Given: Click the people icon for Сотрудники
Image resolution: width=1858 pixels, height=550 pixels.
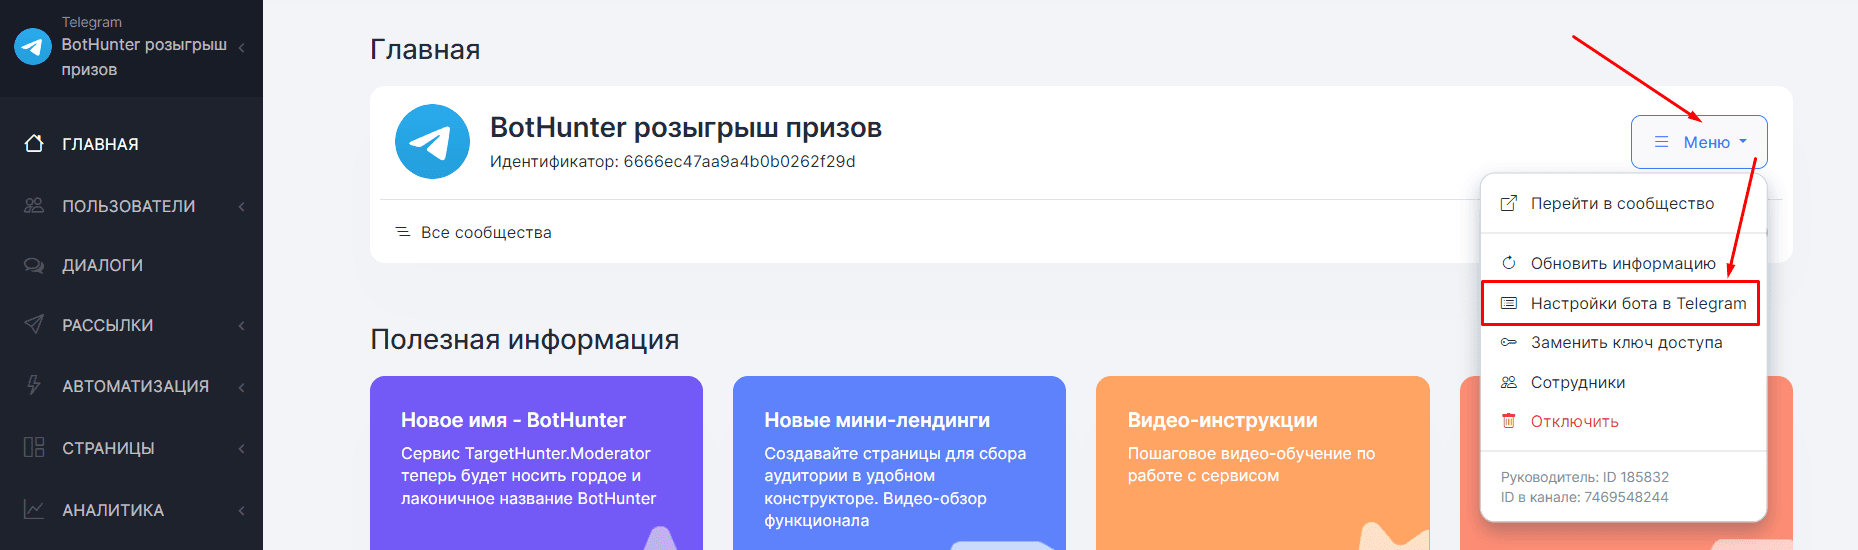Looking at the screenshot, I should pos(1509,382).
